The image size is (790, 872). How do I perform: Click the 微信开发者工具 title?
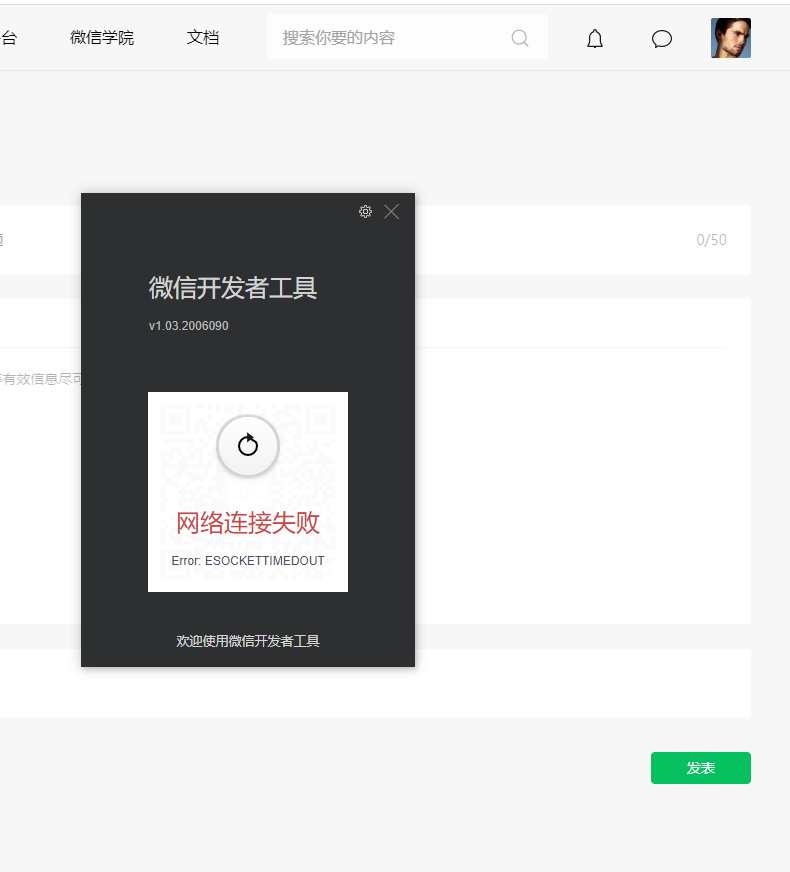[x=233, y=288]
